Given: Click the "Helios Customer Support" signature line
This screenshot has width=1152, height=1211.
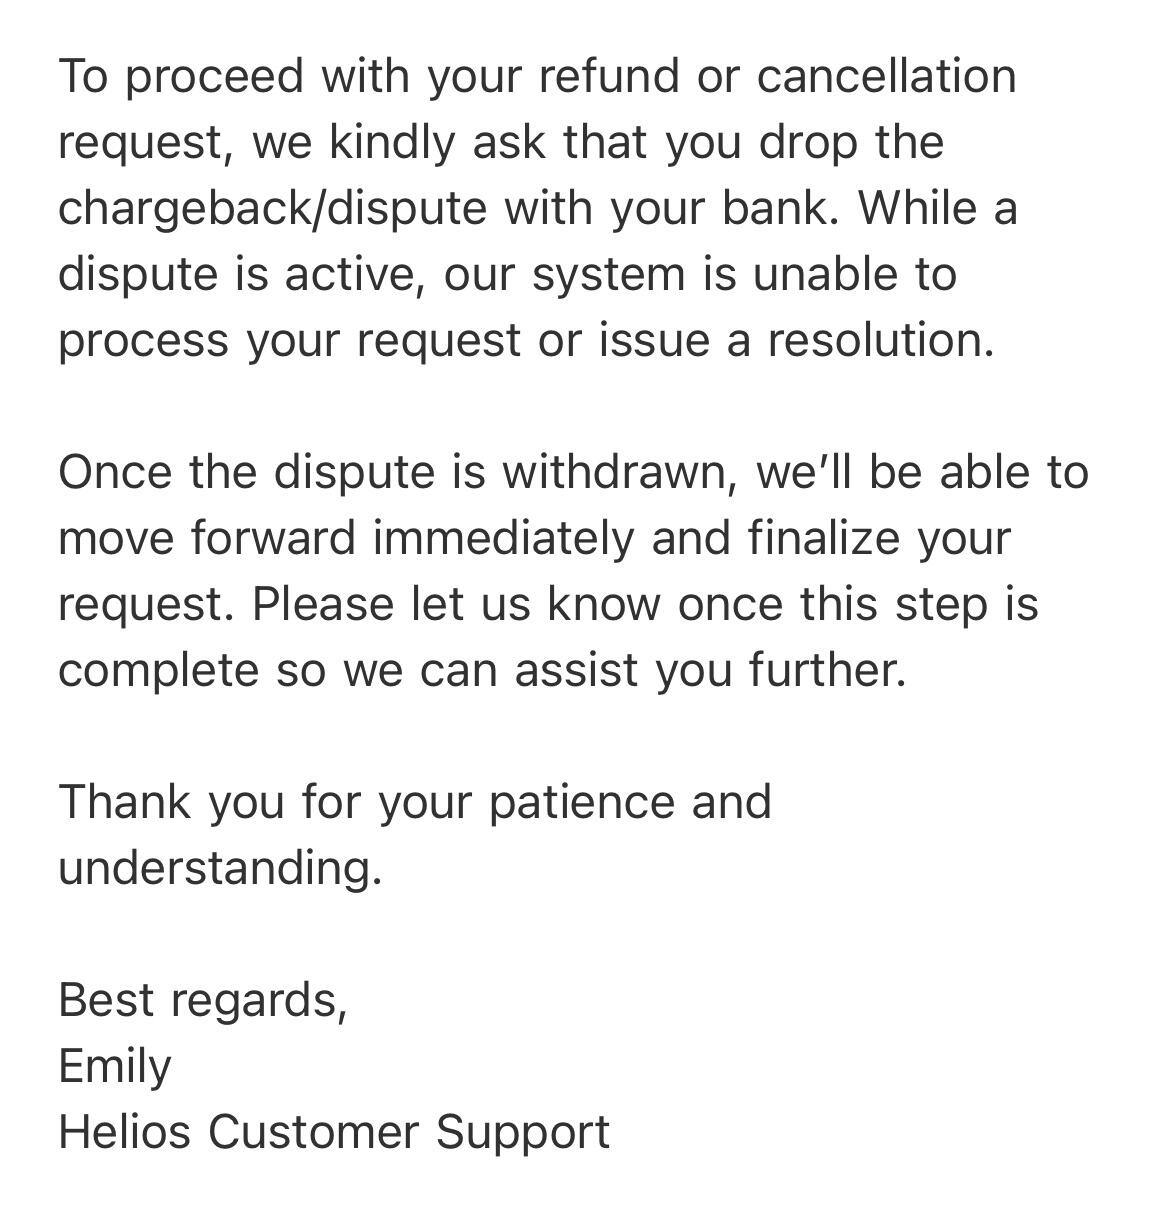Looking at the screenshot, I should pos(334,1132).
